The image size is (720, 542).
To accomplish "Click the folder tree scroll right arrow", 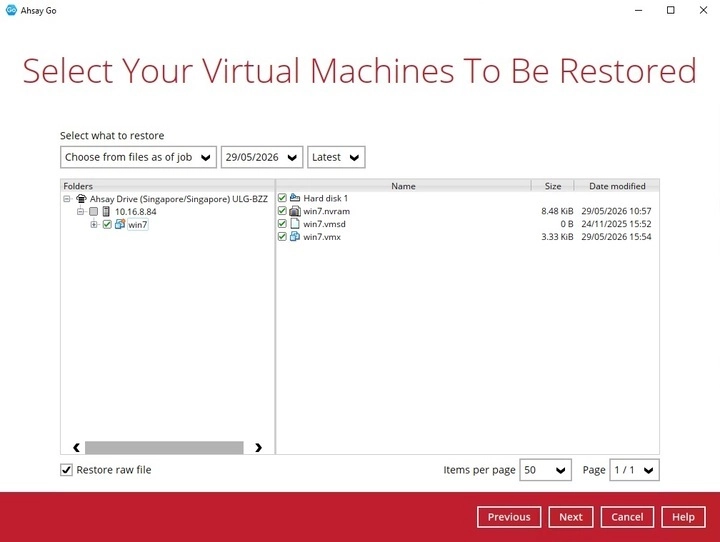I will click(258, 447).
